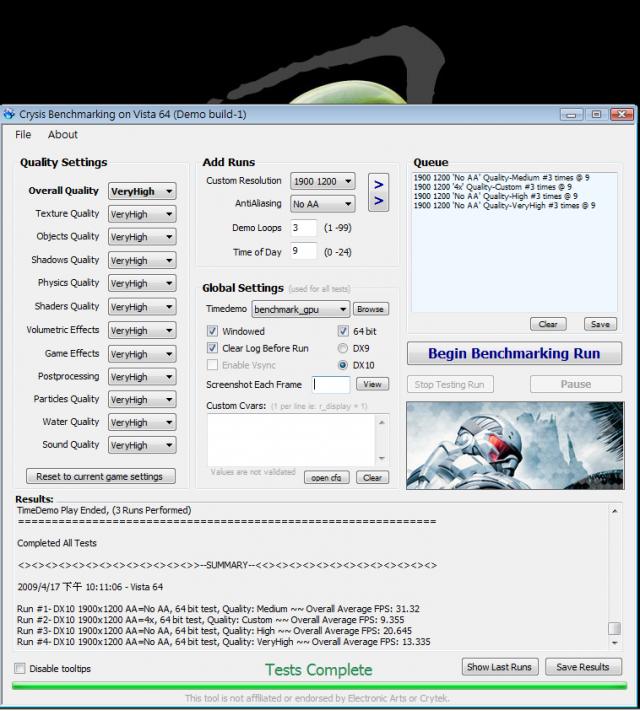The width and height of the screenshot is (640, 711).
Task: Select queue entry '4x' Quality-Custom
Action: (x=493, y=187)
